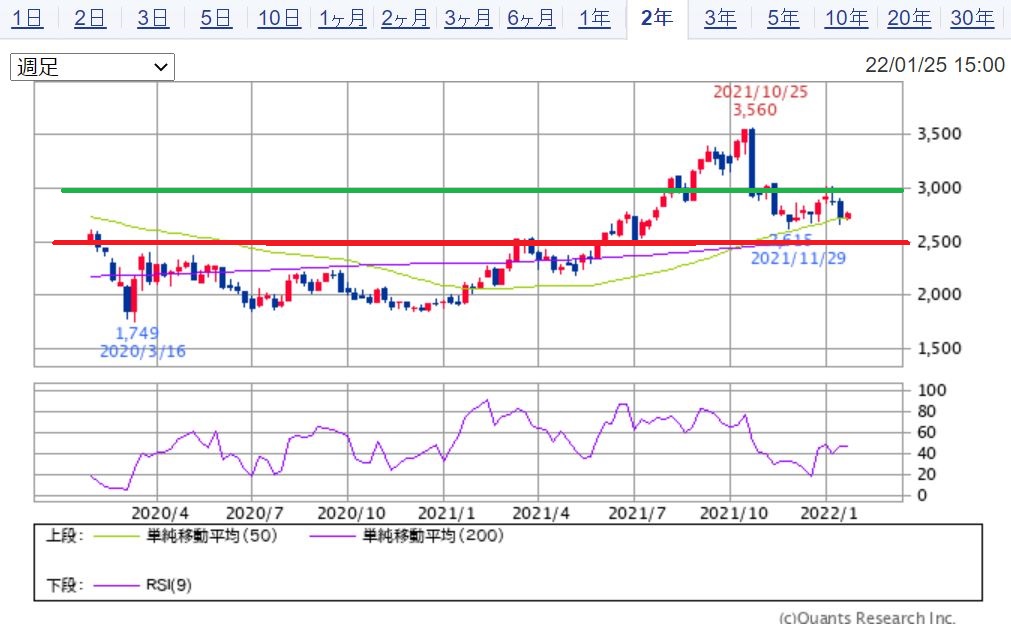
Task: Click the 22/01/25 15:00 timestamp
Action: pyautogui.click(x=935, y=64)
